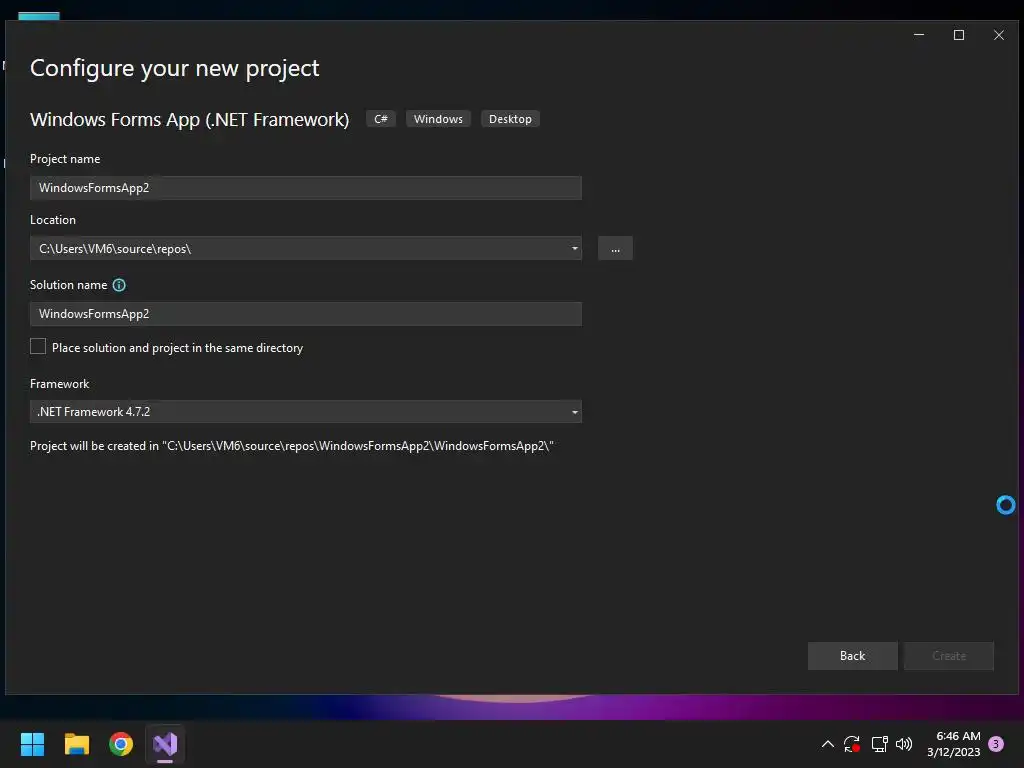Click the C# language tag
Viewport: 1024px width, 768px height.
(381, 119)
